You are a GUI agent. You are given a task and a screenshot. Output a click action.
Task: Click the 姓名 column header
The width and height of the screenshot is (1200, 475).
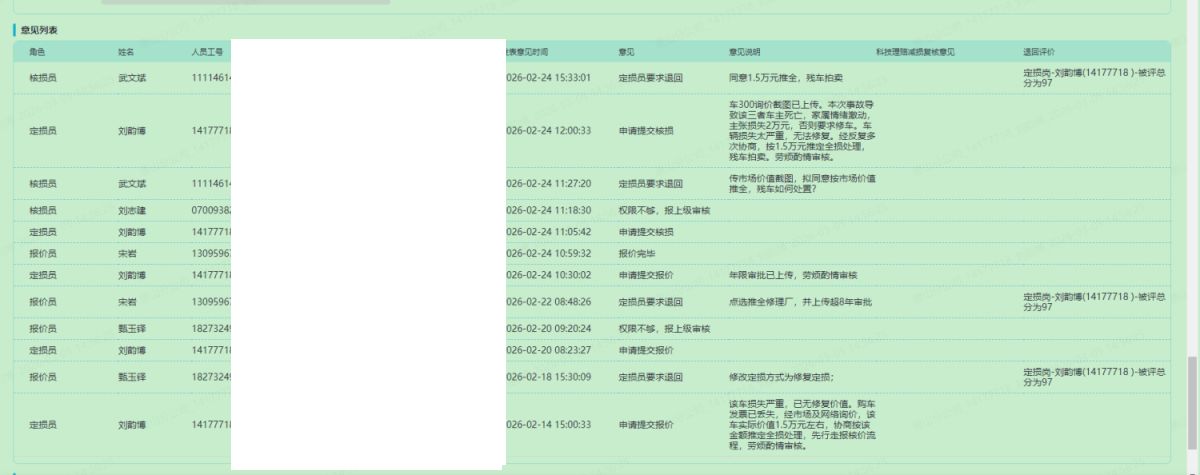tap(126, 51)
